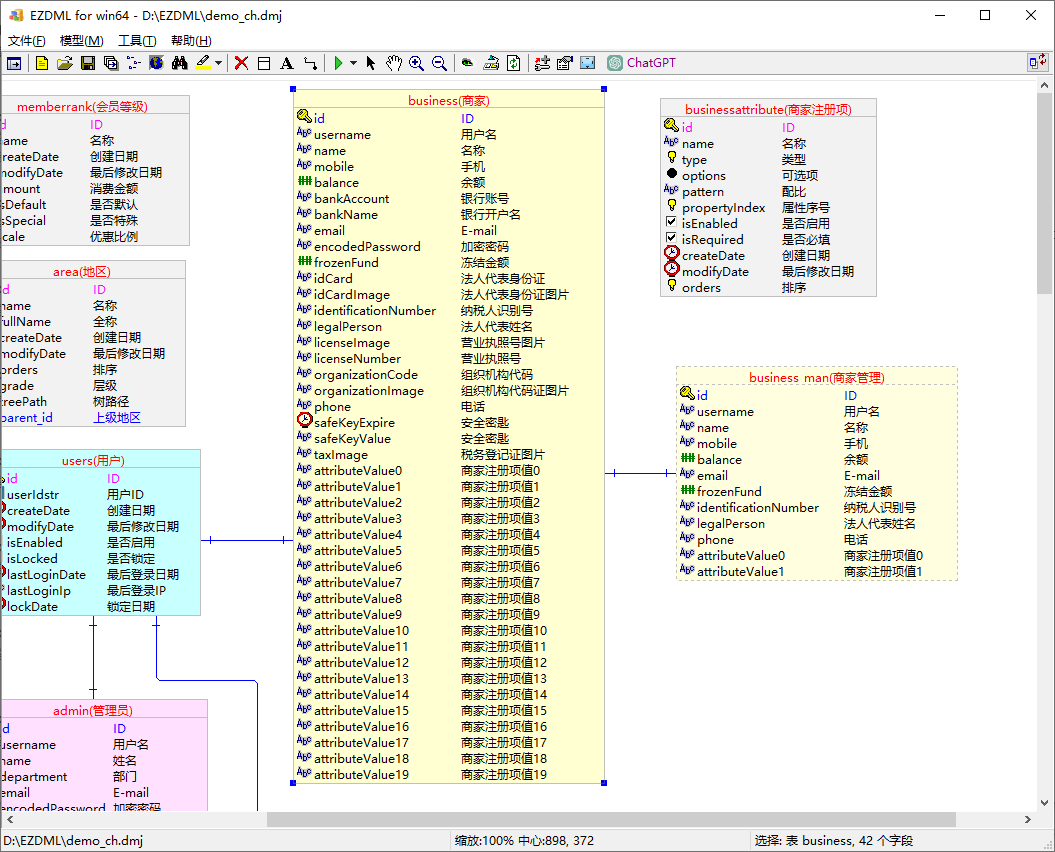This screenshot has width=1055, height=852.
Task: Select the businessattribute(商家注册项) table header
Action: [768, 110]
